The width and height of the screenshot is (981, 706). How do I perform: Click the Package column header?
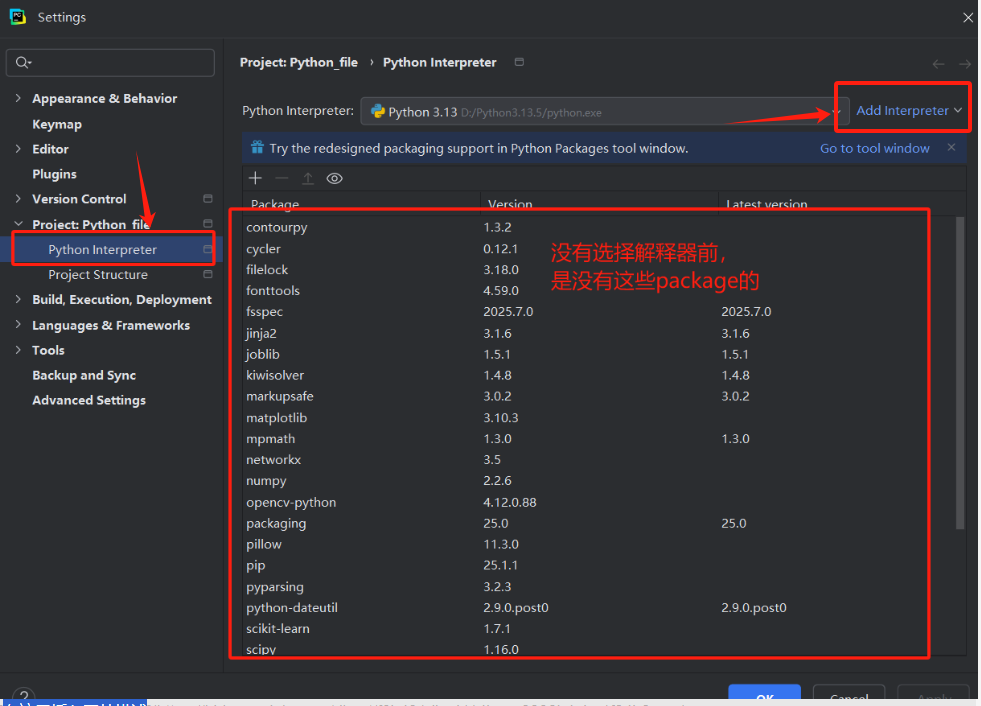click(361, 204)
